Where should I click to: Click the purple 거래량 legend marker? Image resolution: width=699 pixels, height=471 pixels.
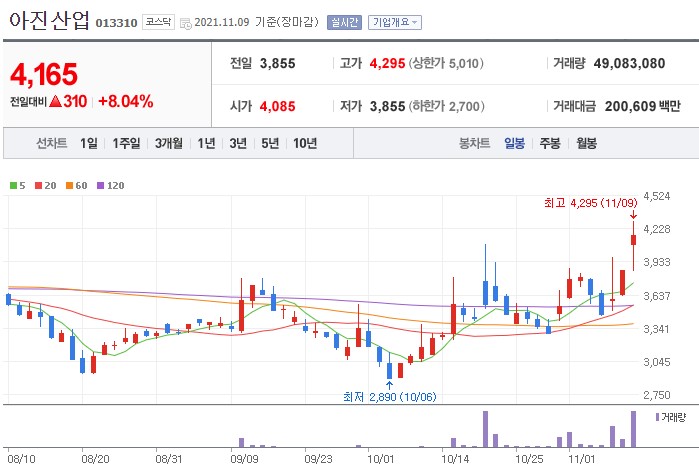(x=657, y=418)
